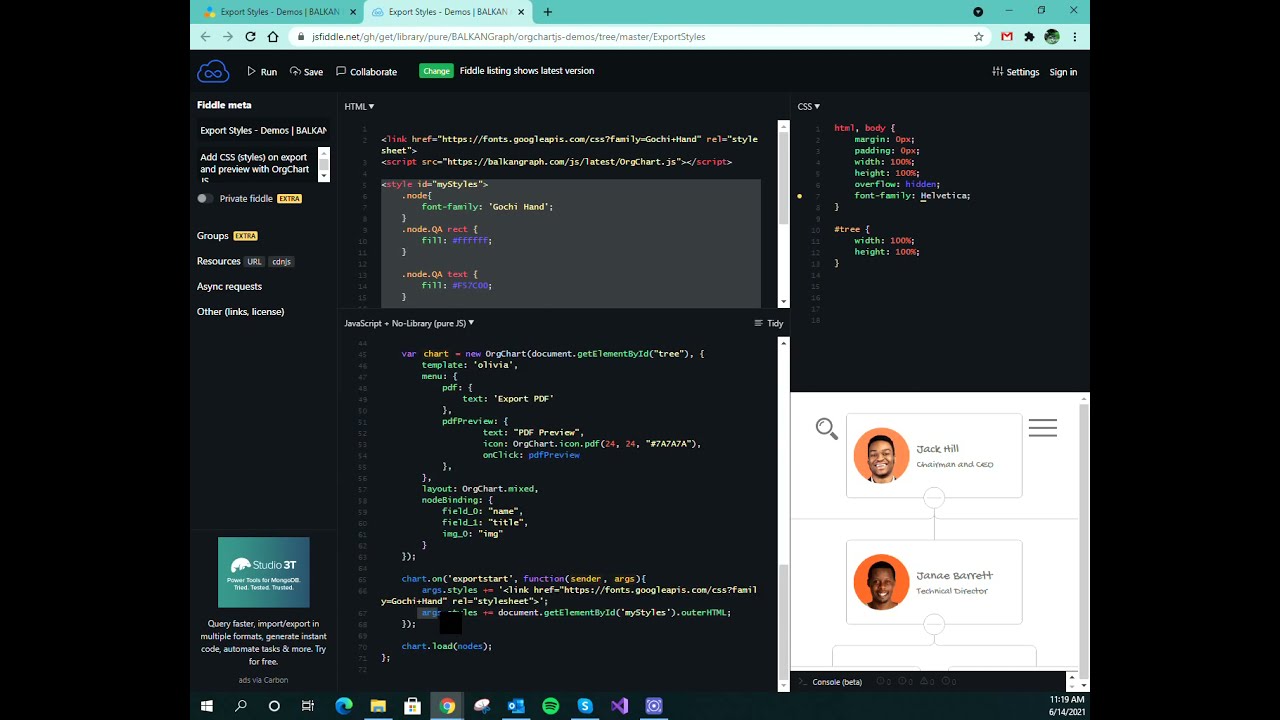Expand Other (links, license) section
1280x720 pixels.
click(x=240, y=312)
